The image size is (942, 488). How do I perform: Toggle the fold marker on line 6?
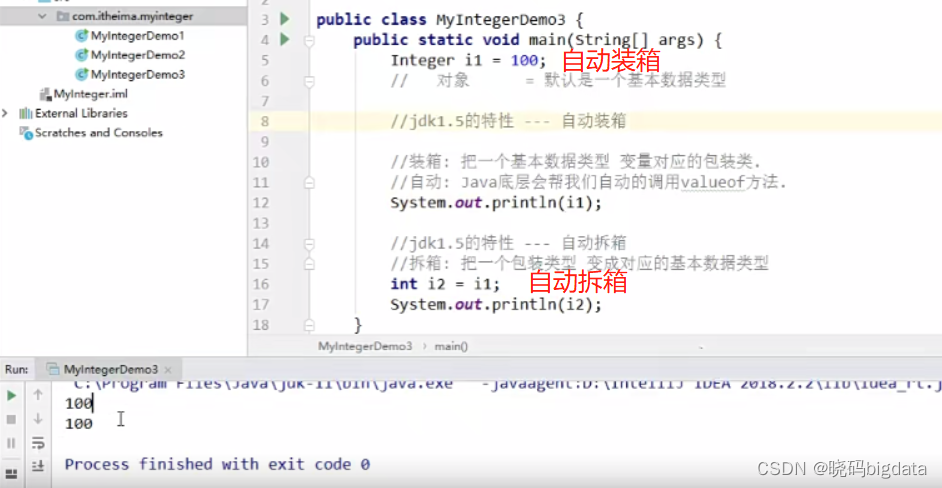(x=309, y=81)
